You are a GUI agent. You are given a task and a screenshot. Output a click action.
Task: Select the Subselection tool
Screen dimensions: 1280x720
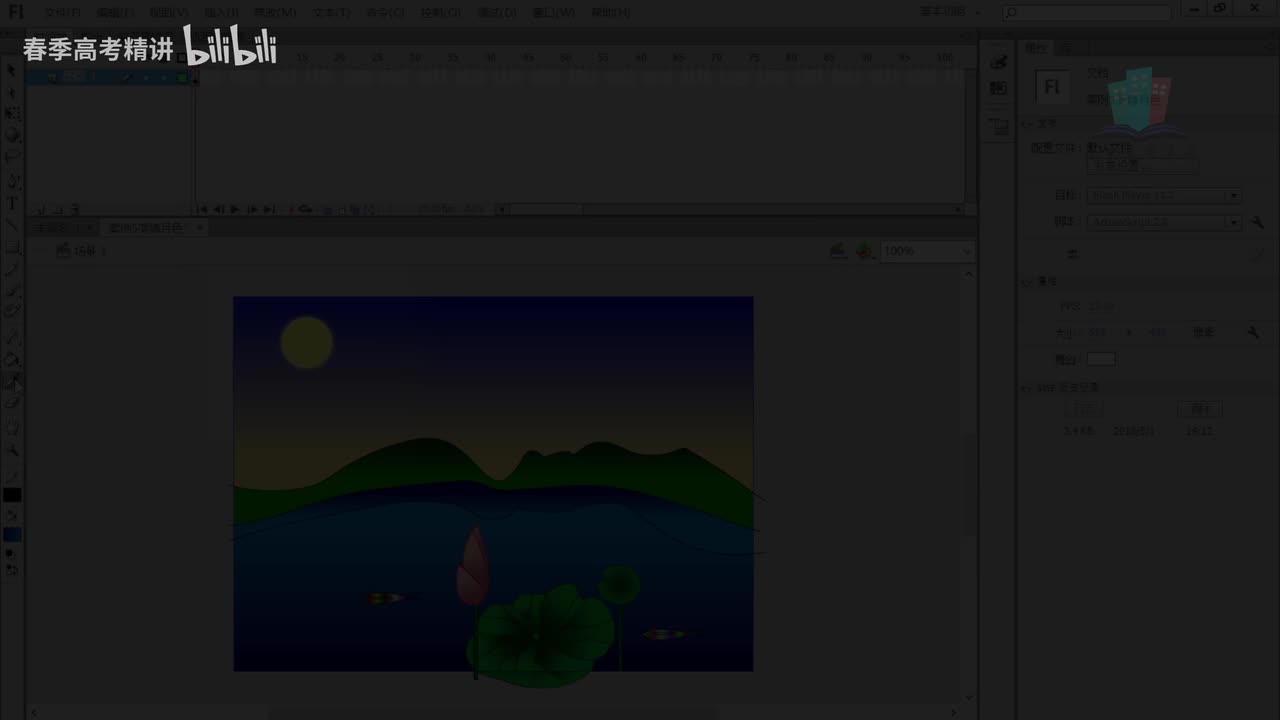pos(12,93)
